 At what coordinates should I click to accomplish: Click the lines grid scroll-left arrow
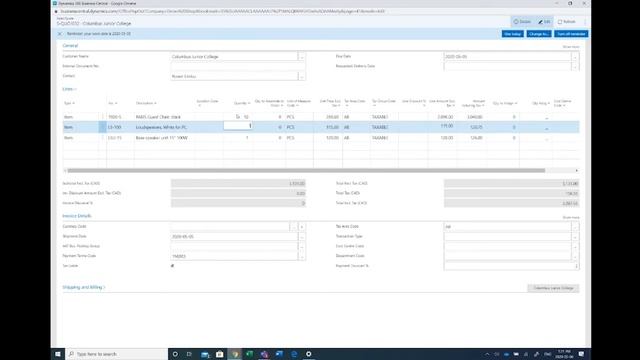point(65,171)
